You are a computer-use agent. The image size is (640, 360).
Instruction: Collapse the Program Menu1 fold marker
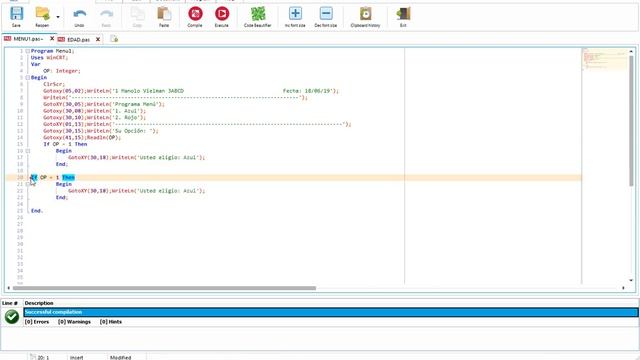[x=28, y=51]
